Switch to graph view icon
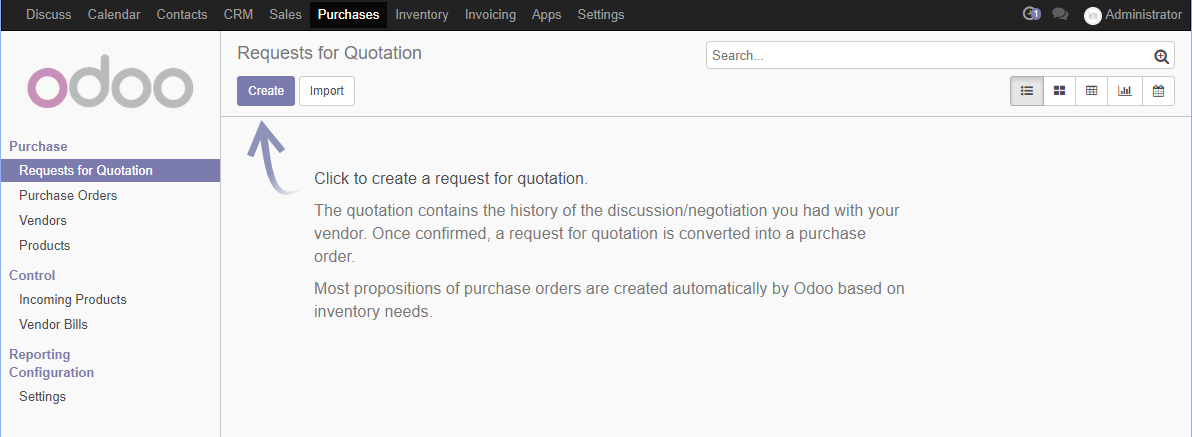The width and height of the screenshot is (1192, 437). pyautogui.click(x=1125, y=91)
